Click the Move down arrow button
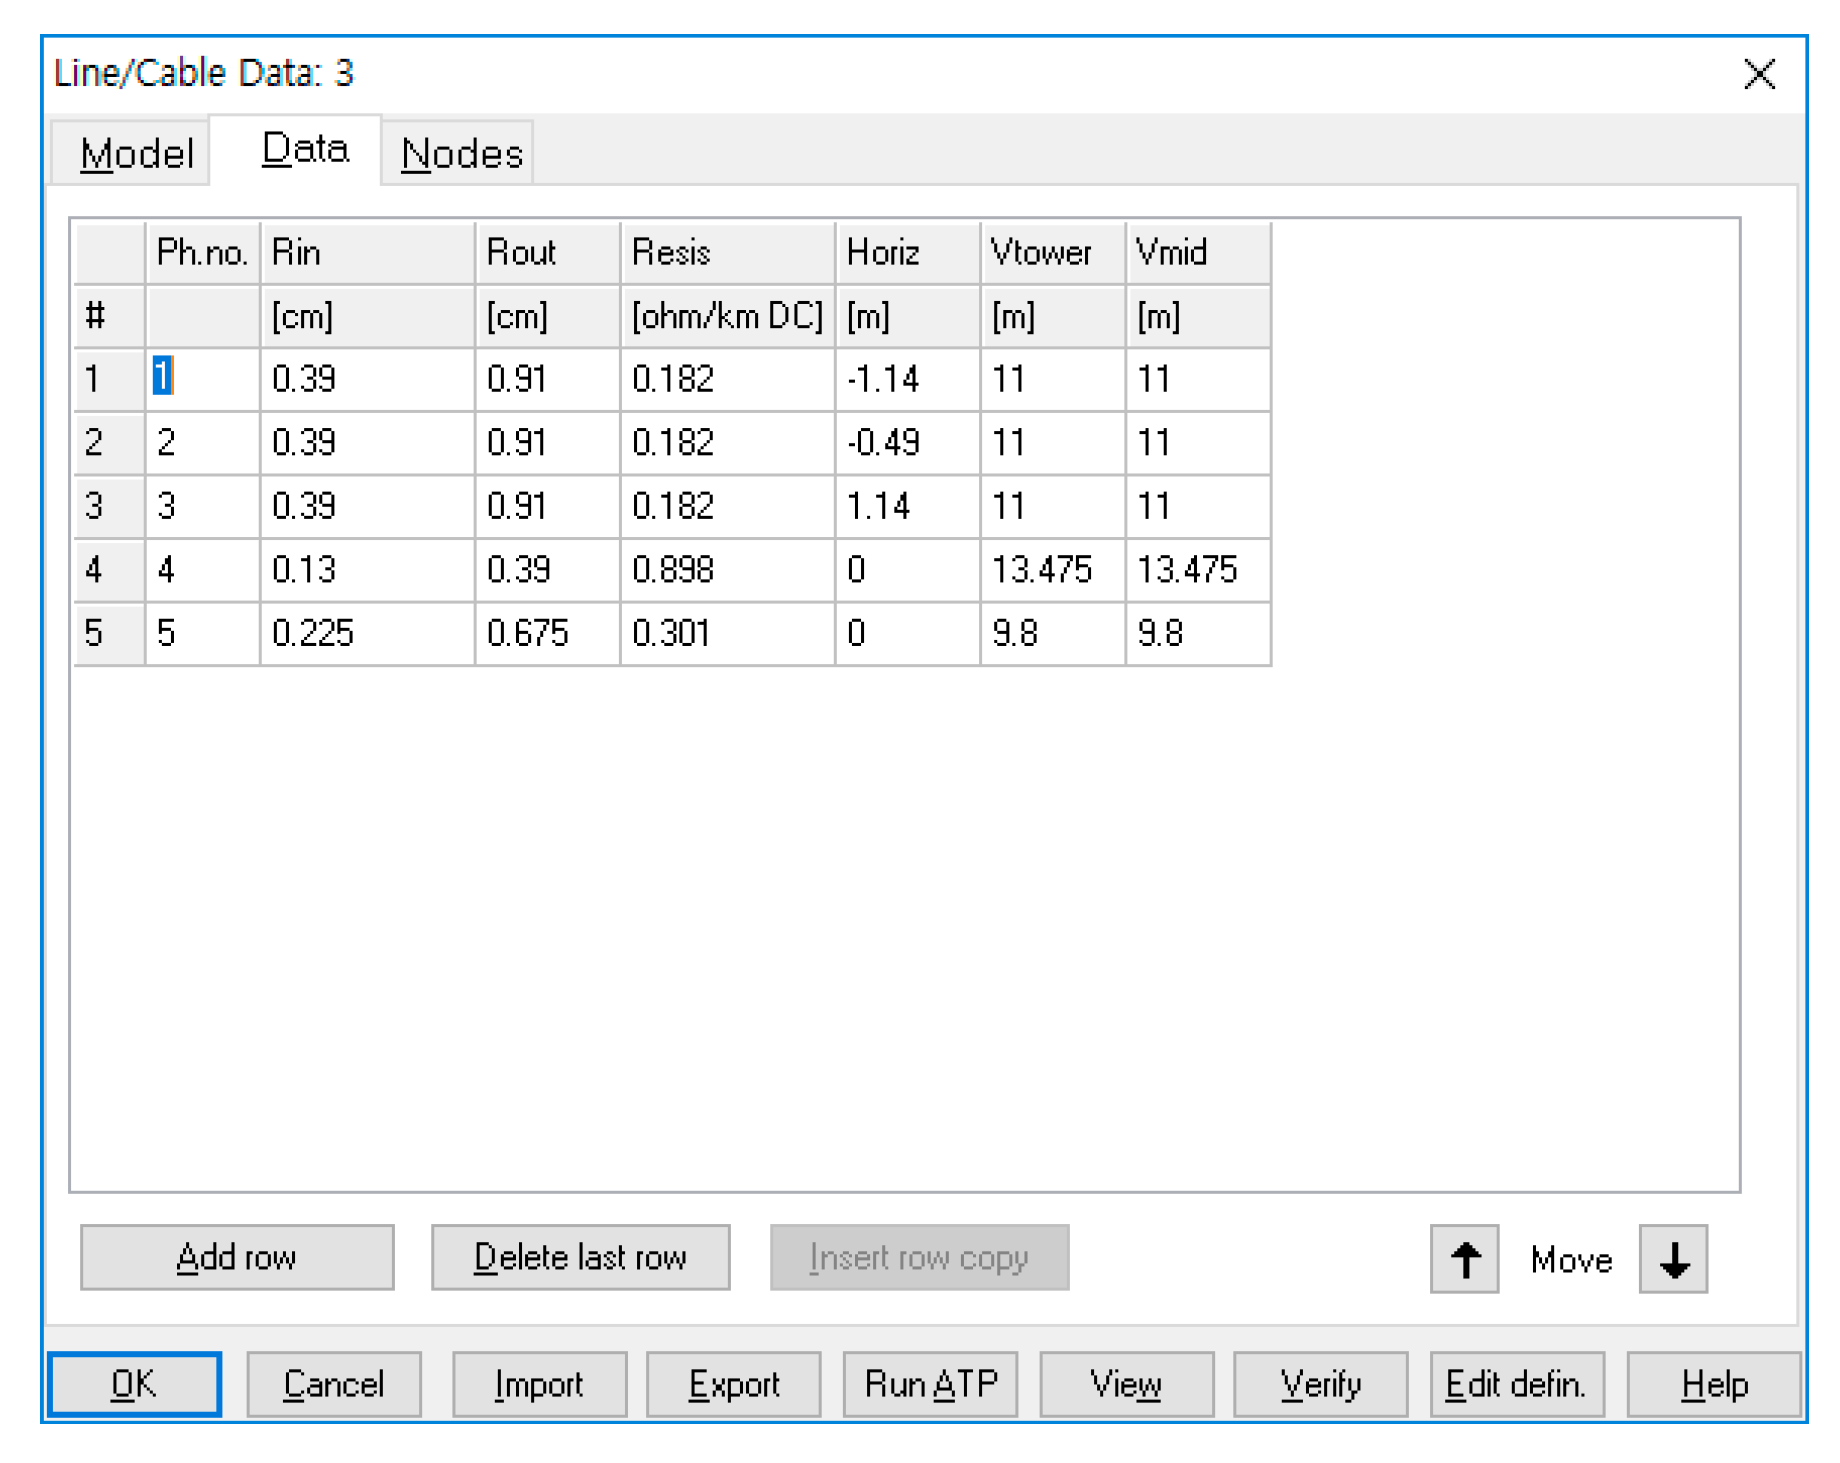This screenshot has height=1463, width=1840. [x=1672, y=1258]
